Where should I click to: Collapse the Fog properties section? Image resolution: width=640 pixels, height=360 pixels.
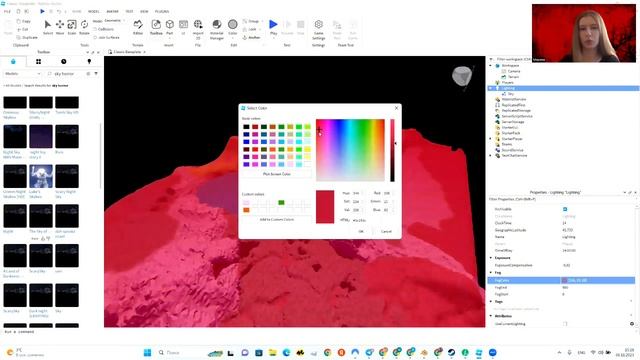491,273
